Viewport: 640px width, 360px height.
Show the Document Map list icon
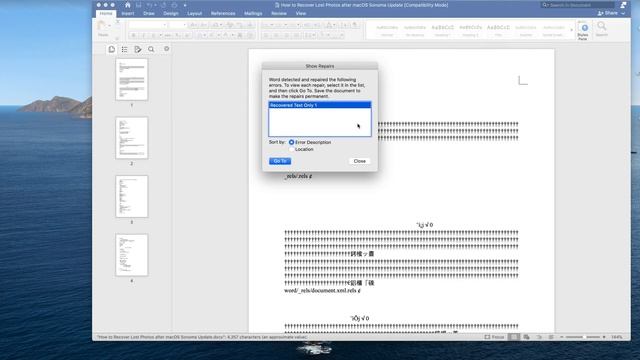tap(124, 49)
